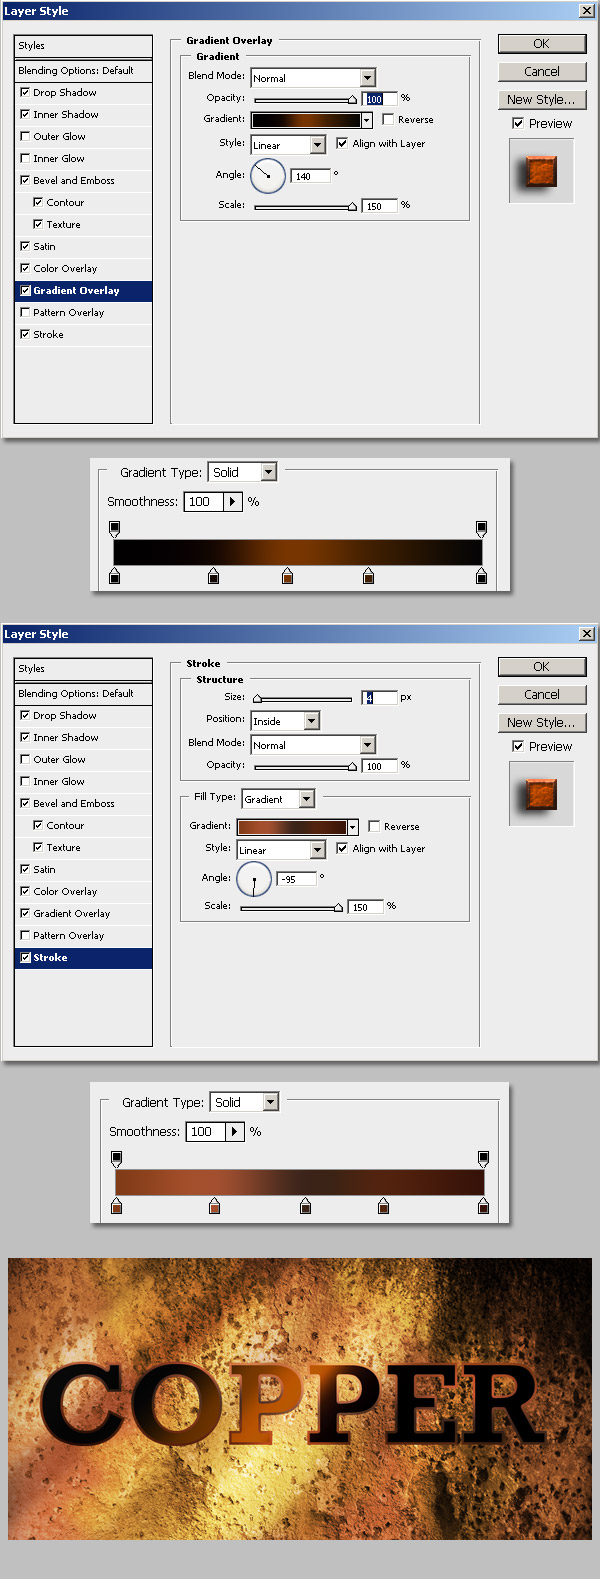Screen dimensions: 600x1579
Task: Click the Opacity slider in Gradient Overlay settings
Action: 305,99
